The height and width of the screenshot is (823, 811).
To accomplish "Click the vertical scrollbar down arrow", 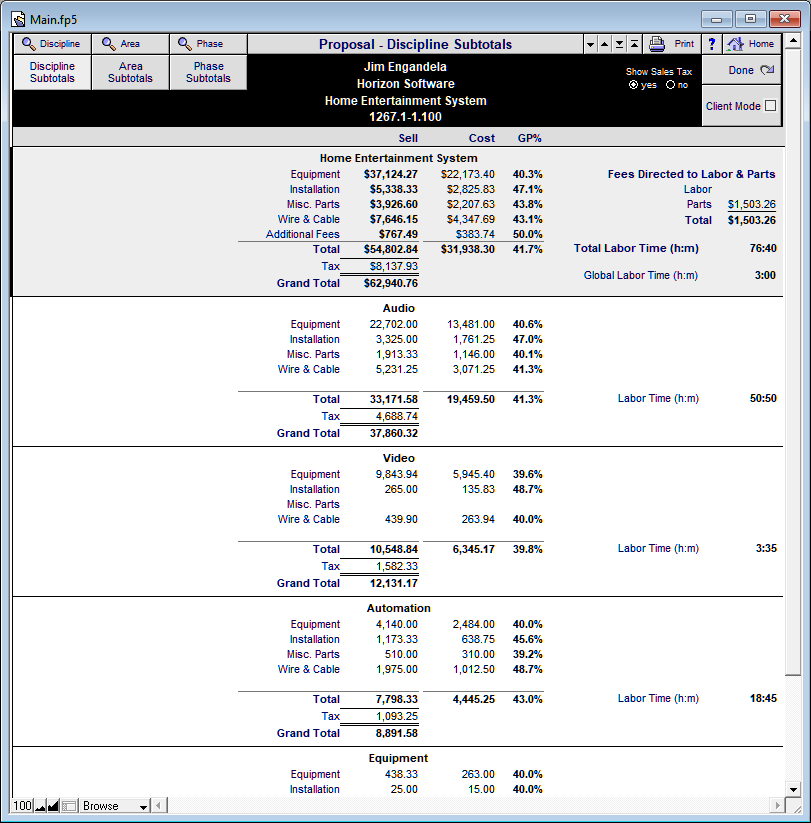I will pos(793,789).
